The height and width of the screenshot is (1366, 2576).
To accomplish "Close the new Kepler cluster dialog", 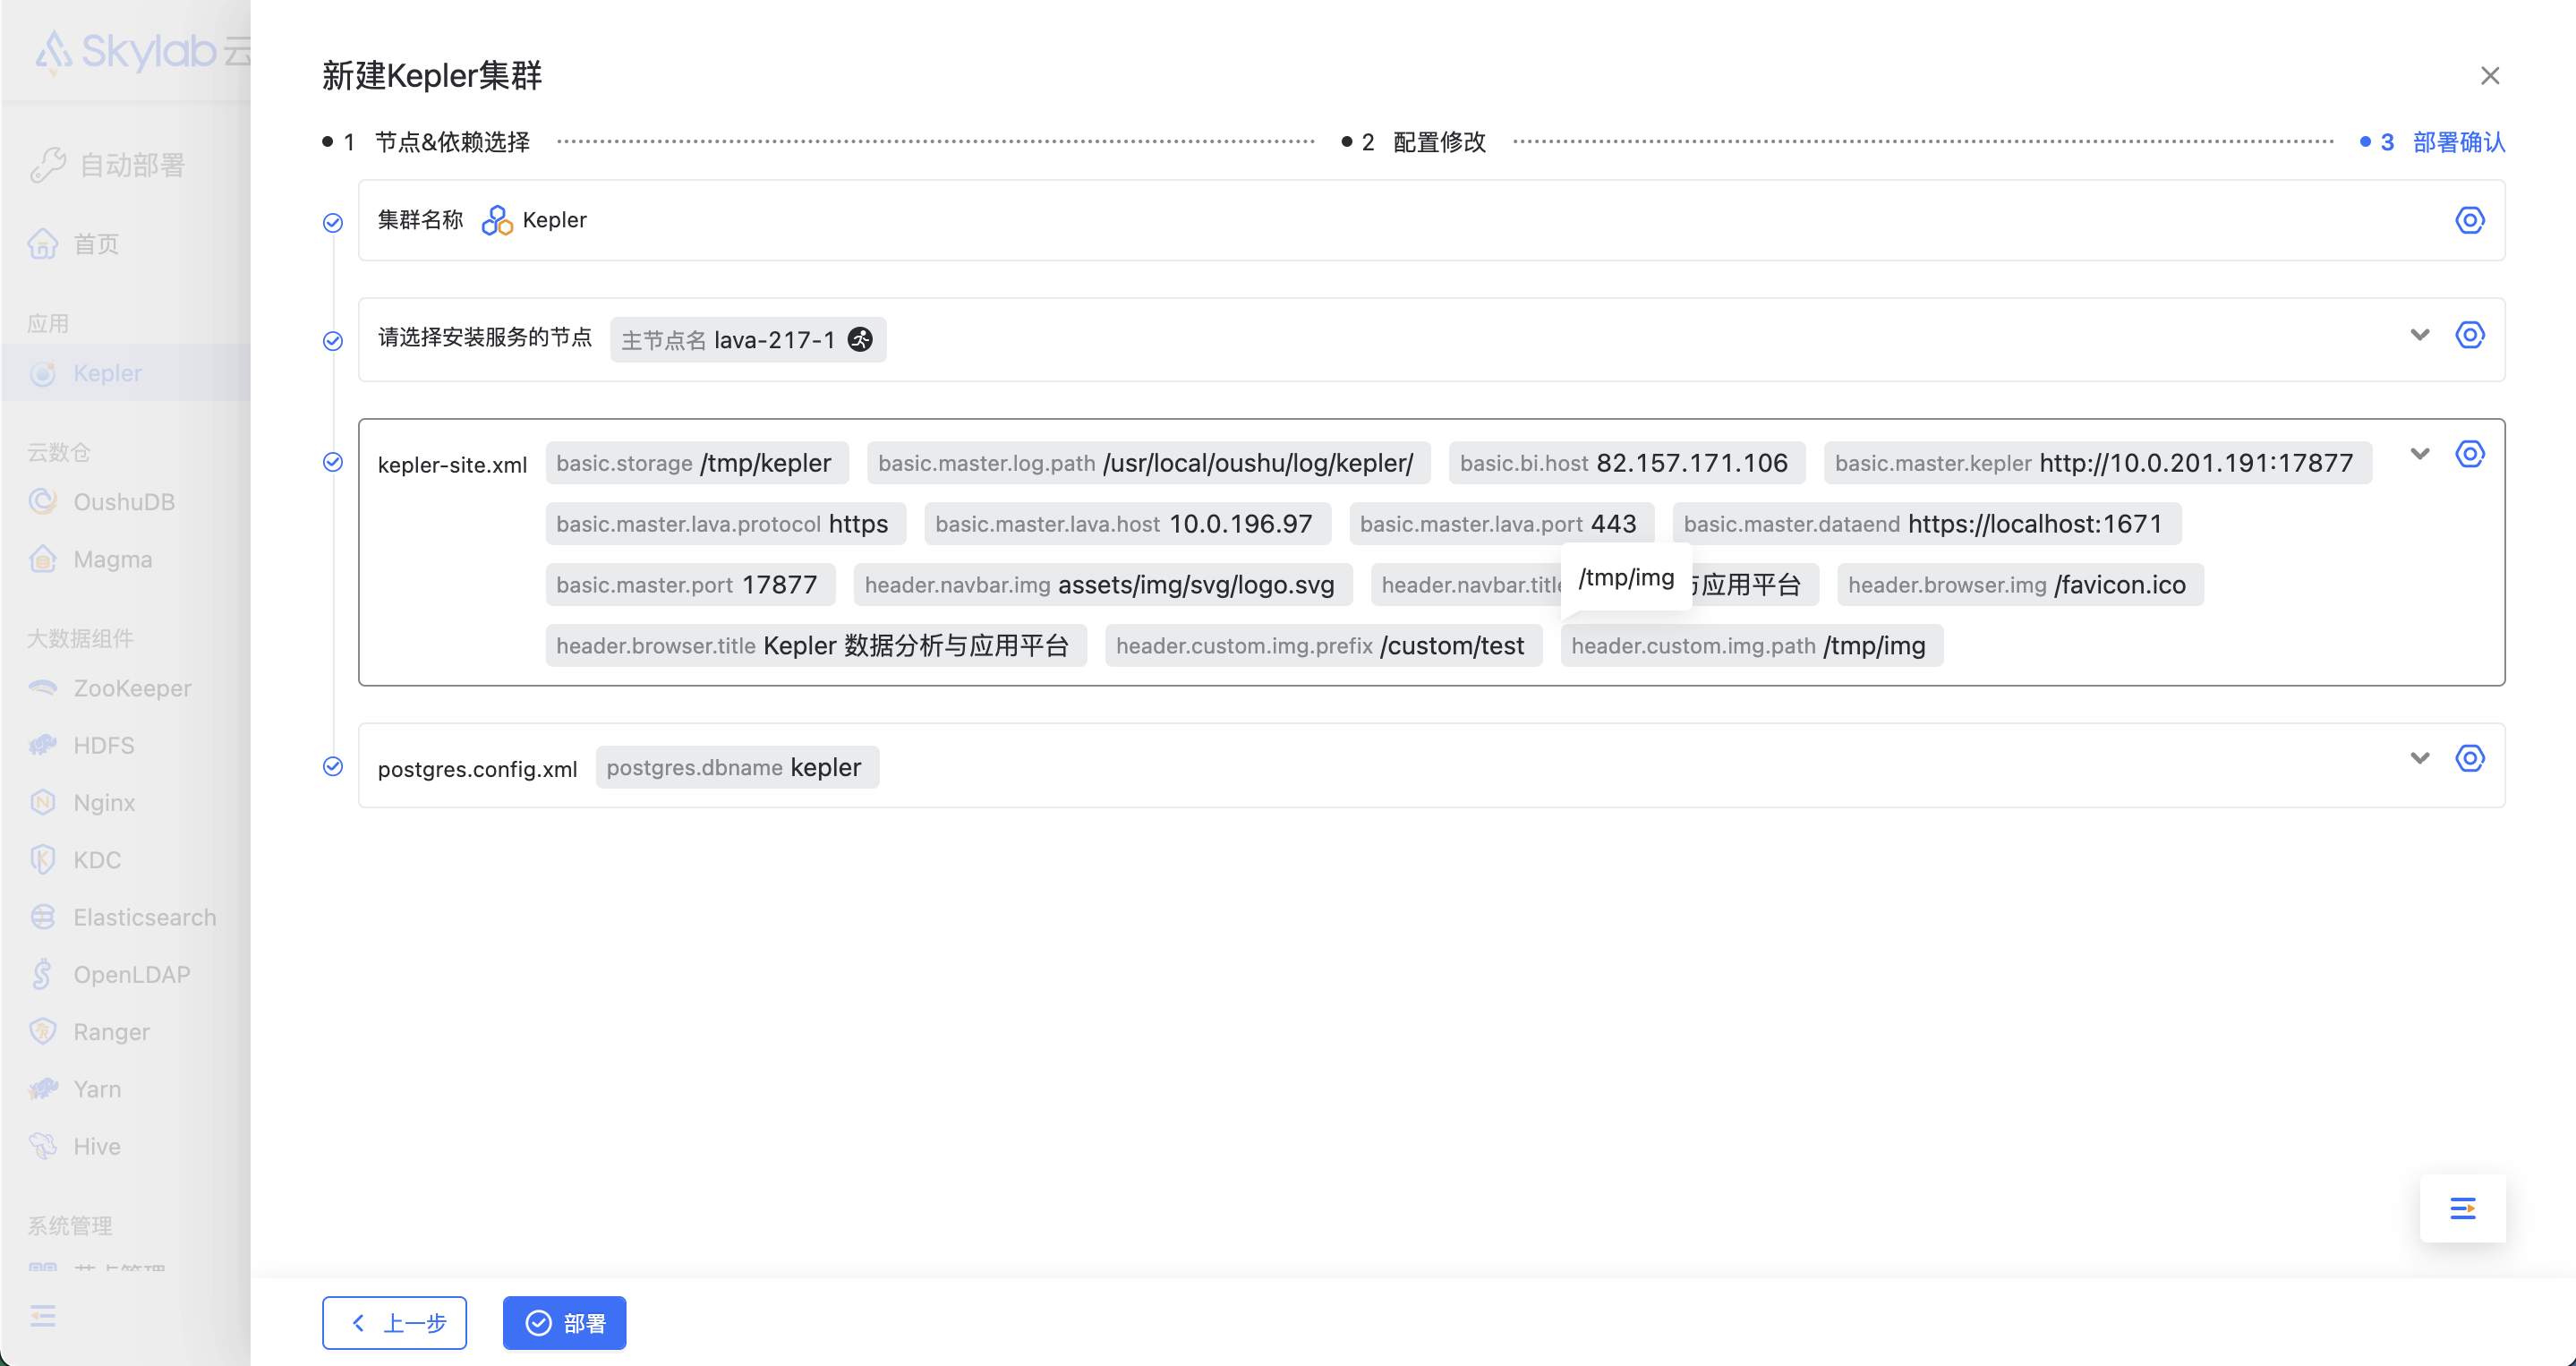I will (x=2490, y=76).
